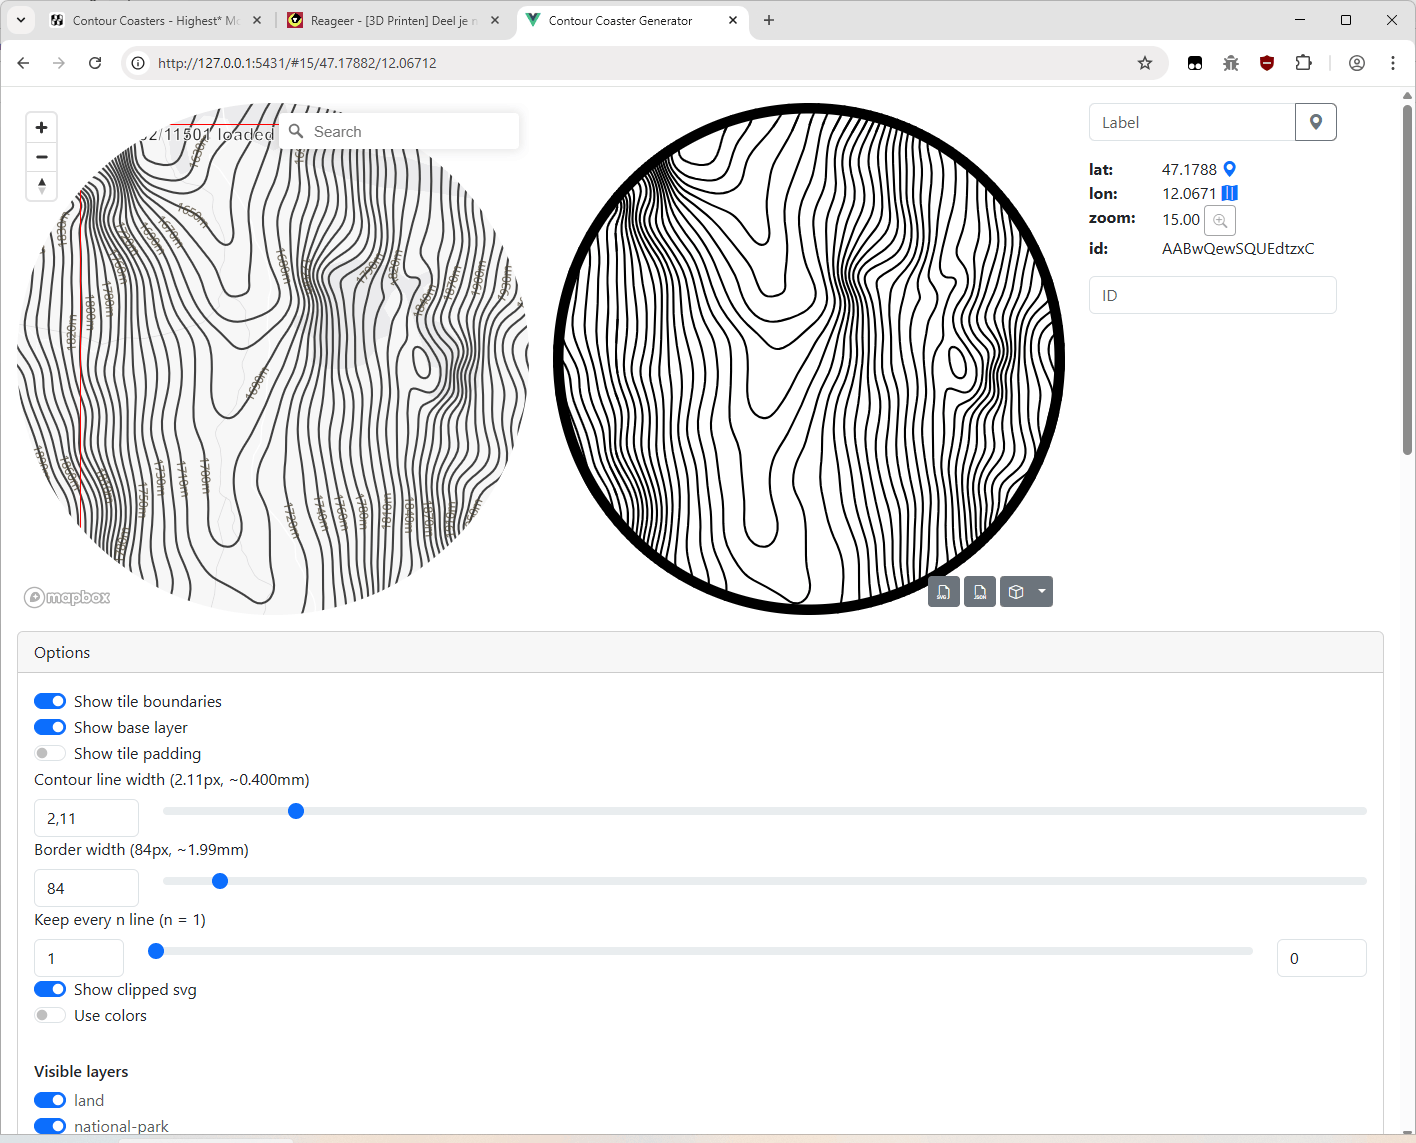Click the location pin beside the Label field

1315,121
